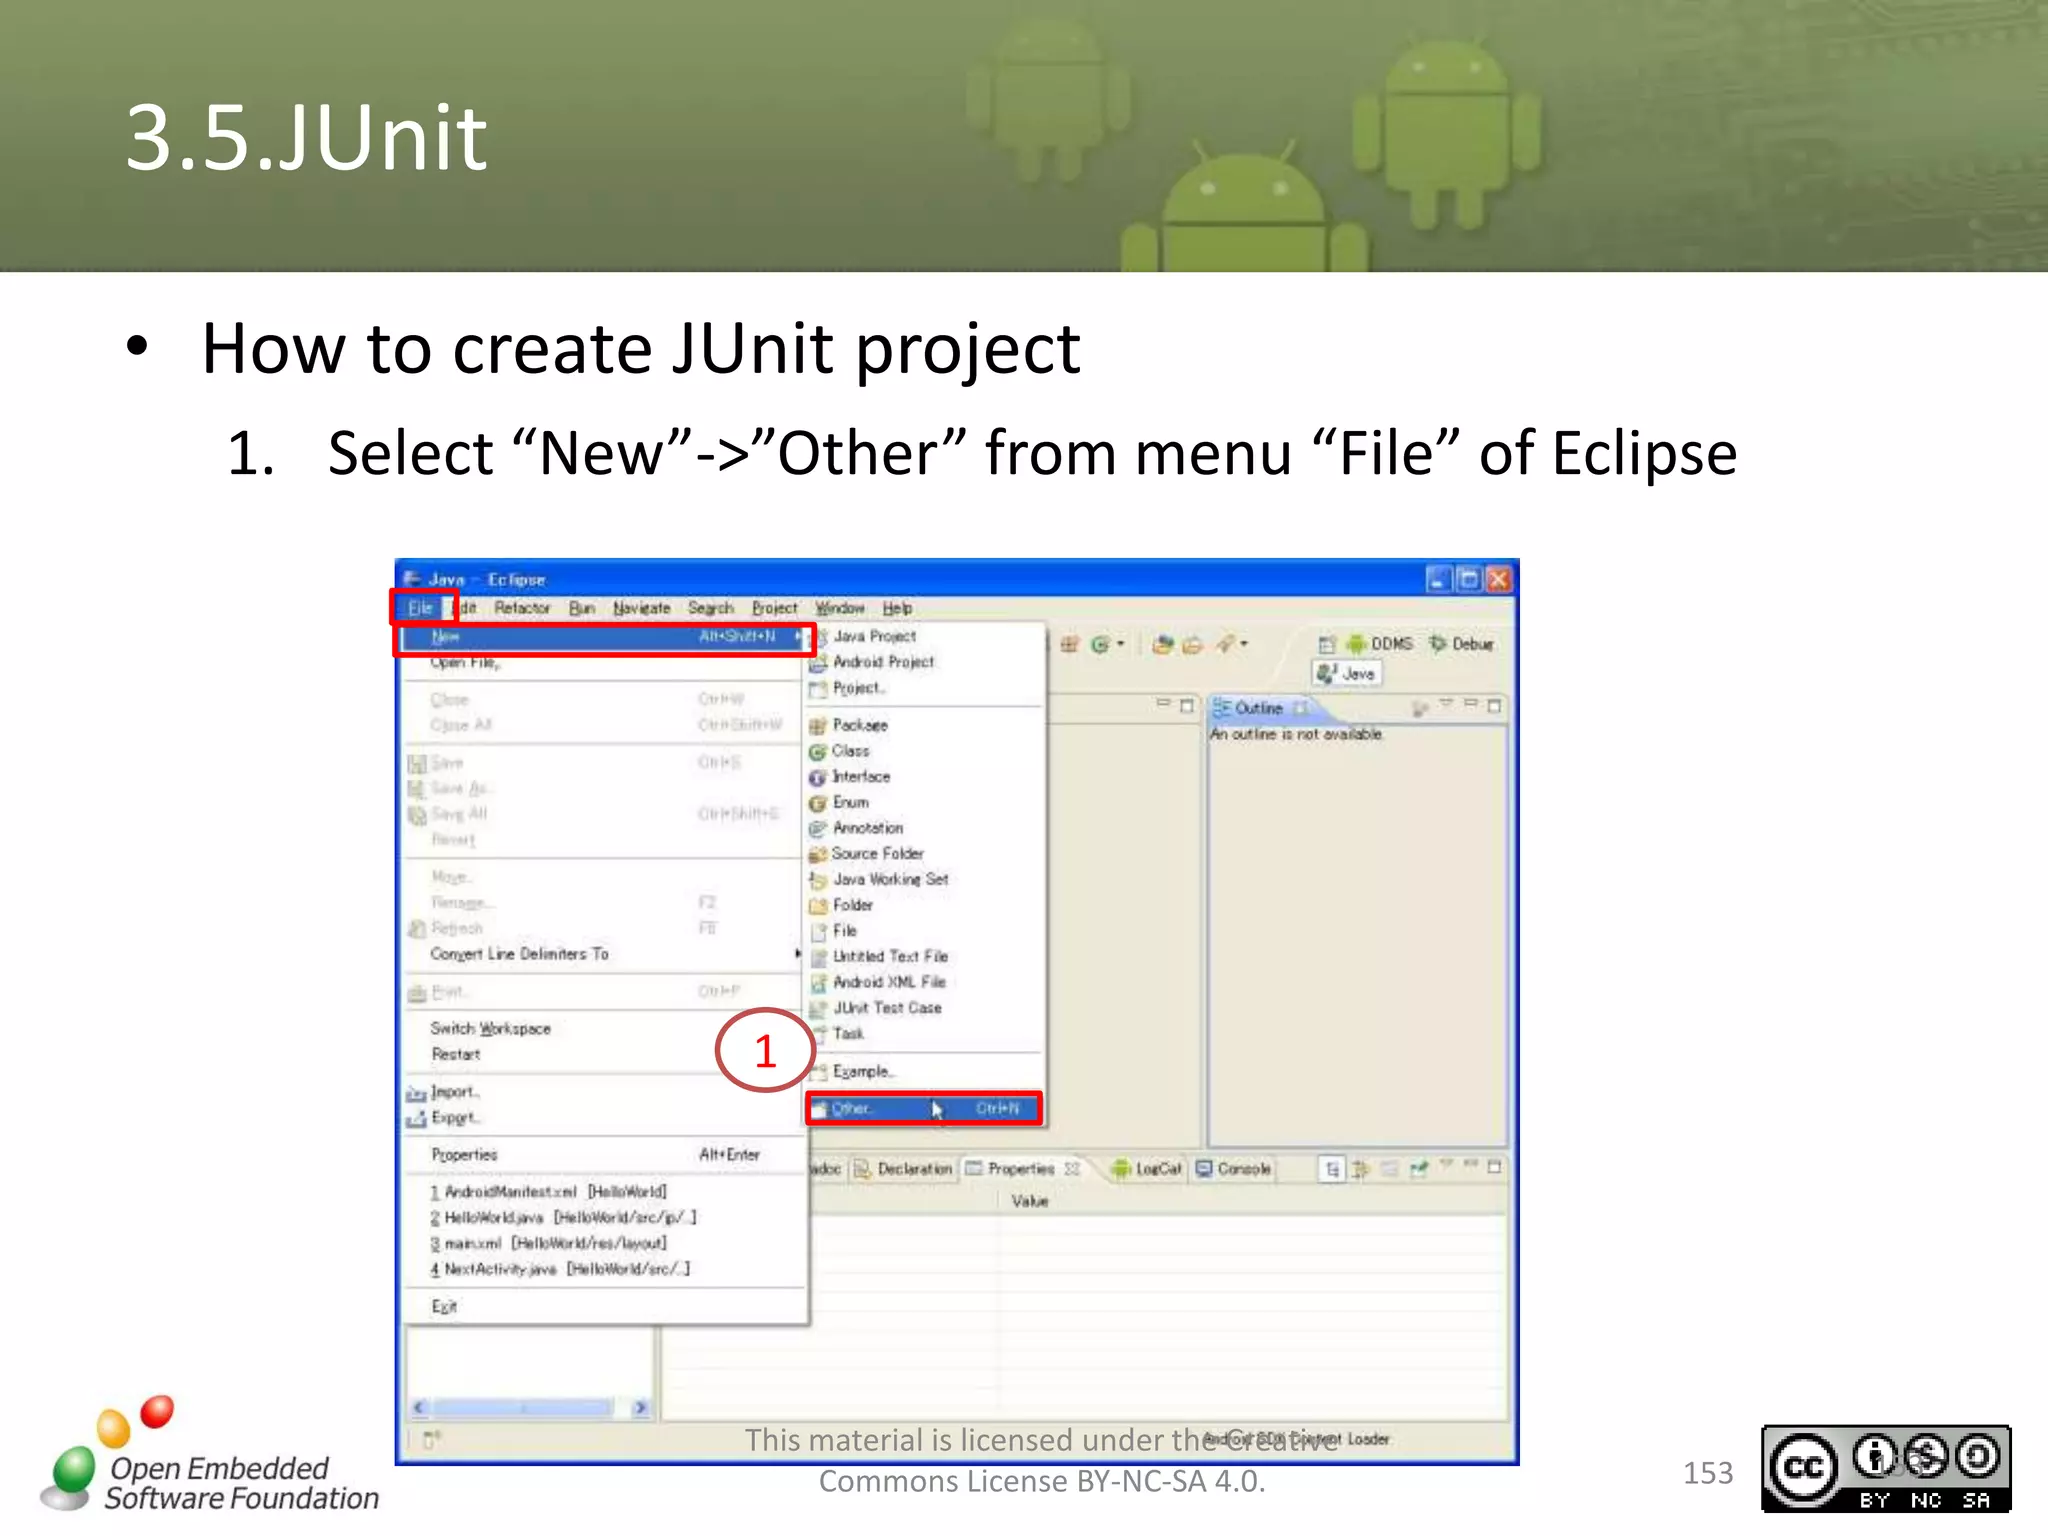Select Enum submenu entry

[x=924, y=802]
